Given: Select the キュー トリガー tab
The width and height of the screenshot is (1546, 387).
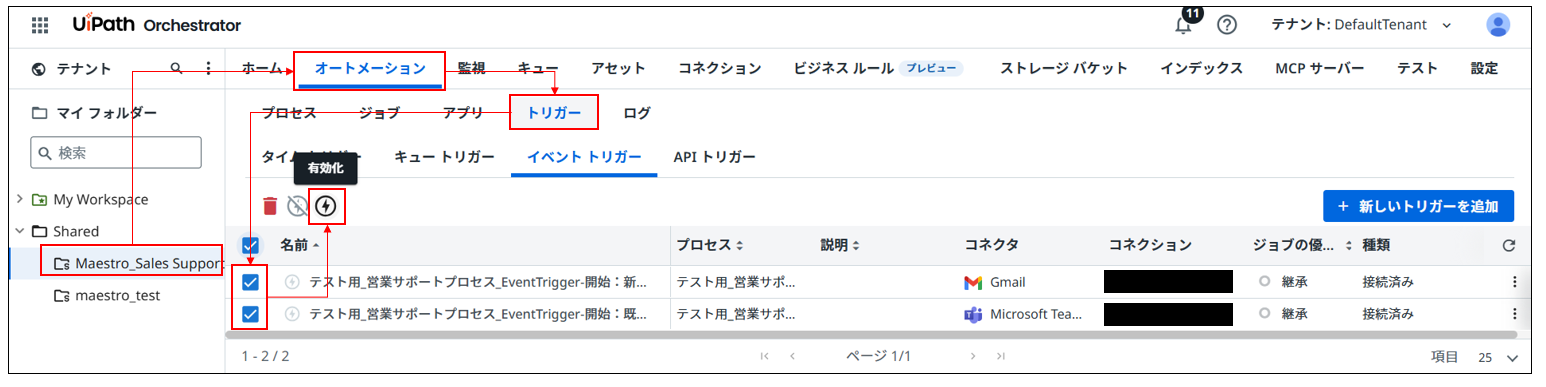Looking at the screenshot, I should click(x=444, y=157).
